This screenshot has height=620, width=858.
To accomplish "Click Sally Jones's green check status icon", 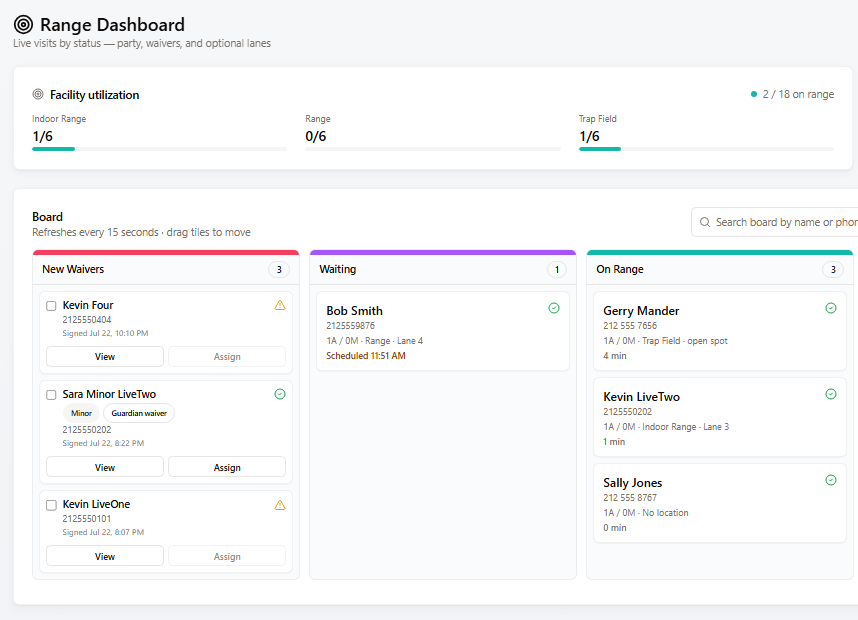I will coord(831,480).
